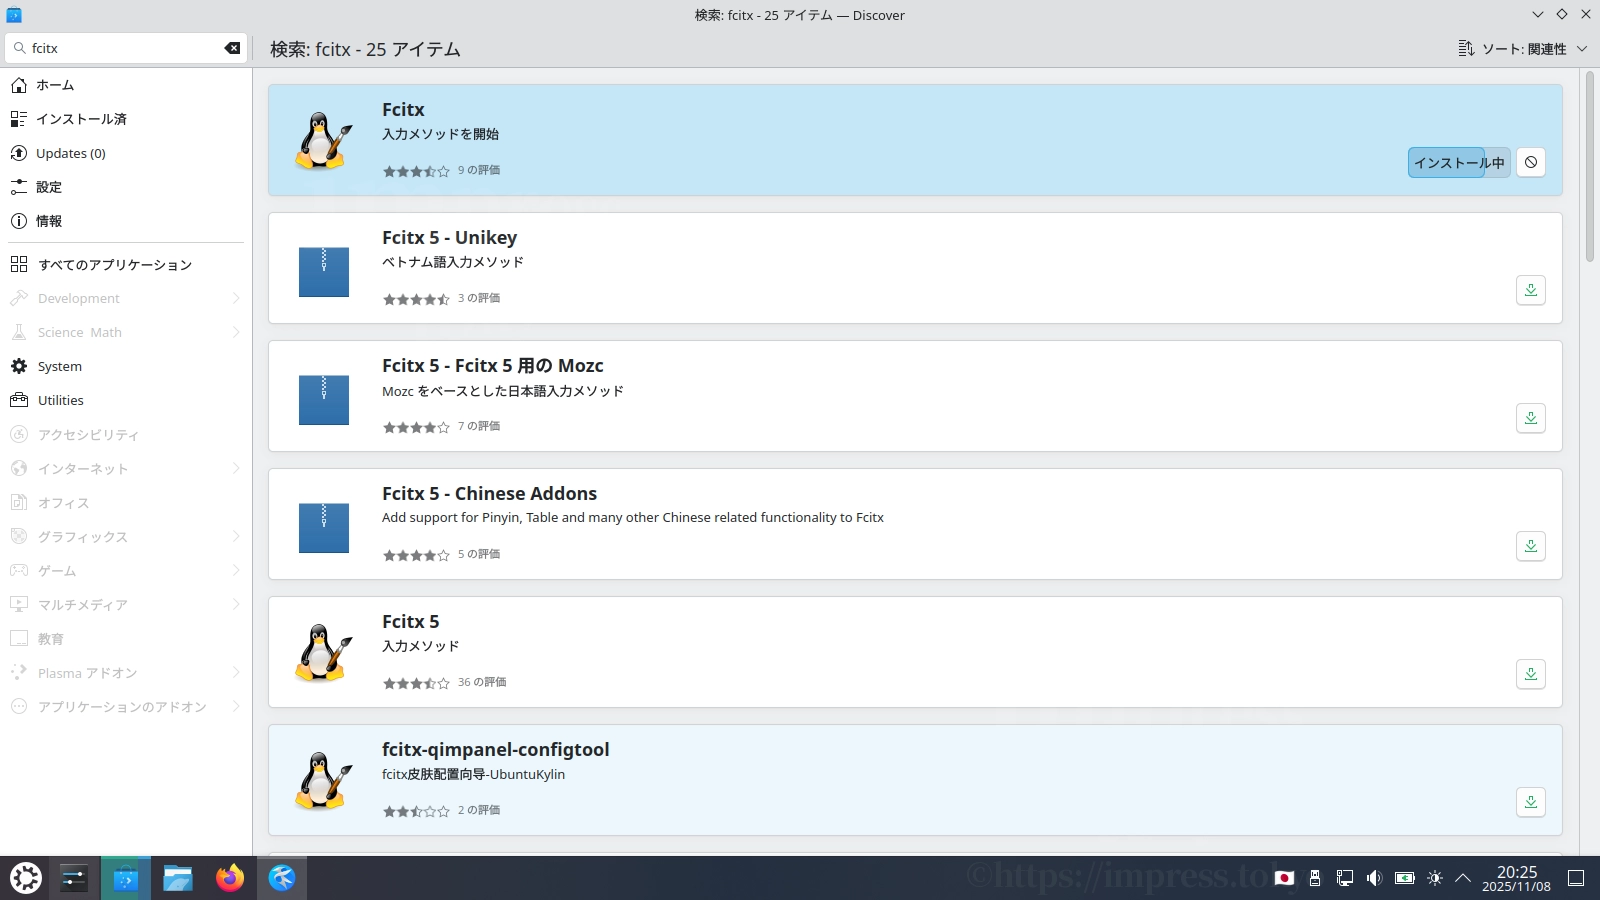Image resolution: width=1600 pixels, height=900 pixels.
Task: Select アプリケーションのアドオン category
Action: [126, 706]
